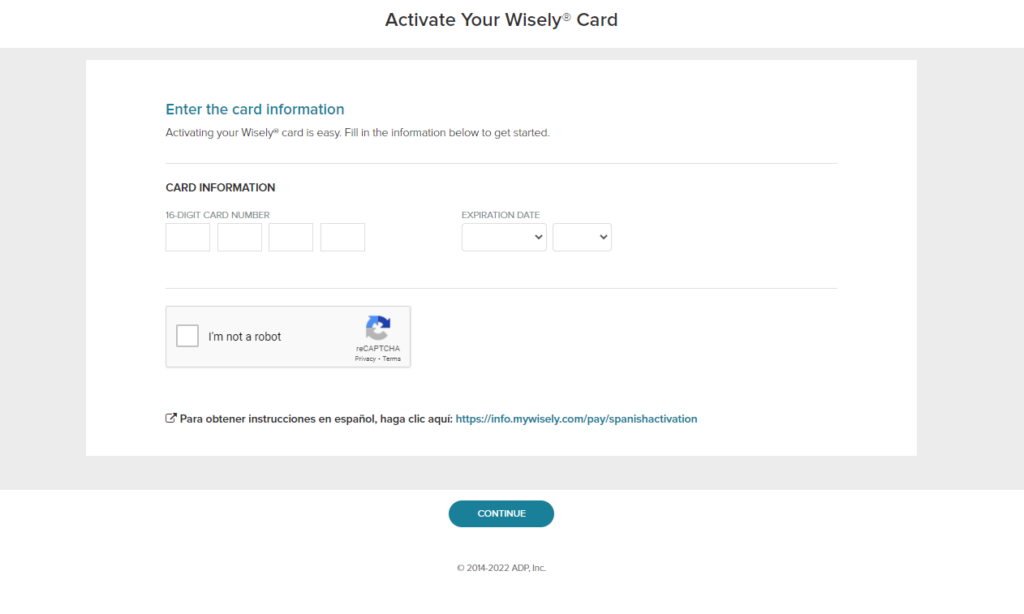Click the first card number input box
Screen dimensions: 1024x614
[x=187, y=237]
